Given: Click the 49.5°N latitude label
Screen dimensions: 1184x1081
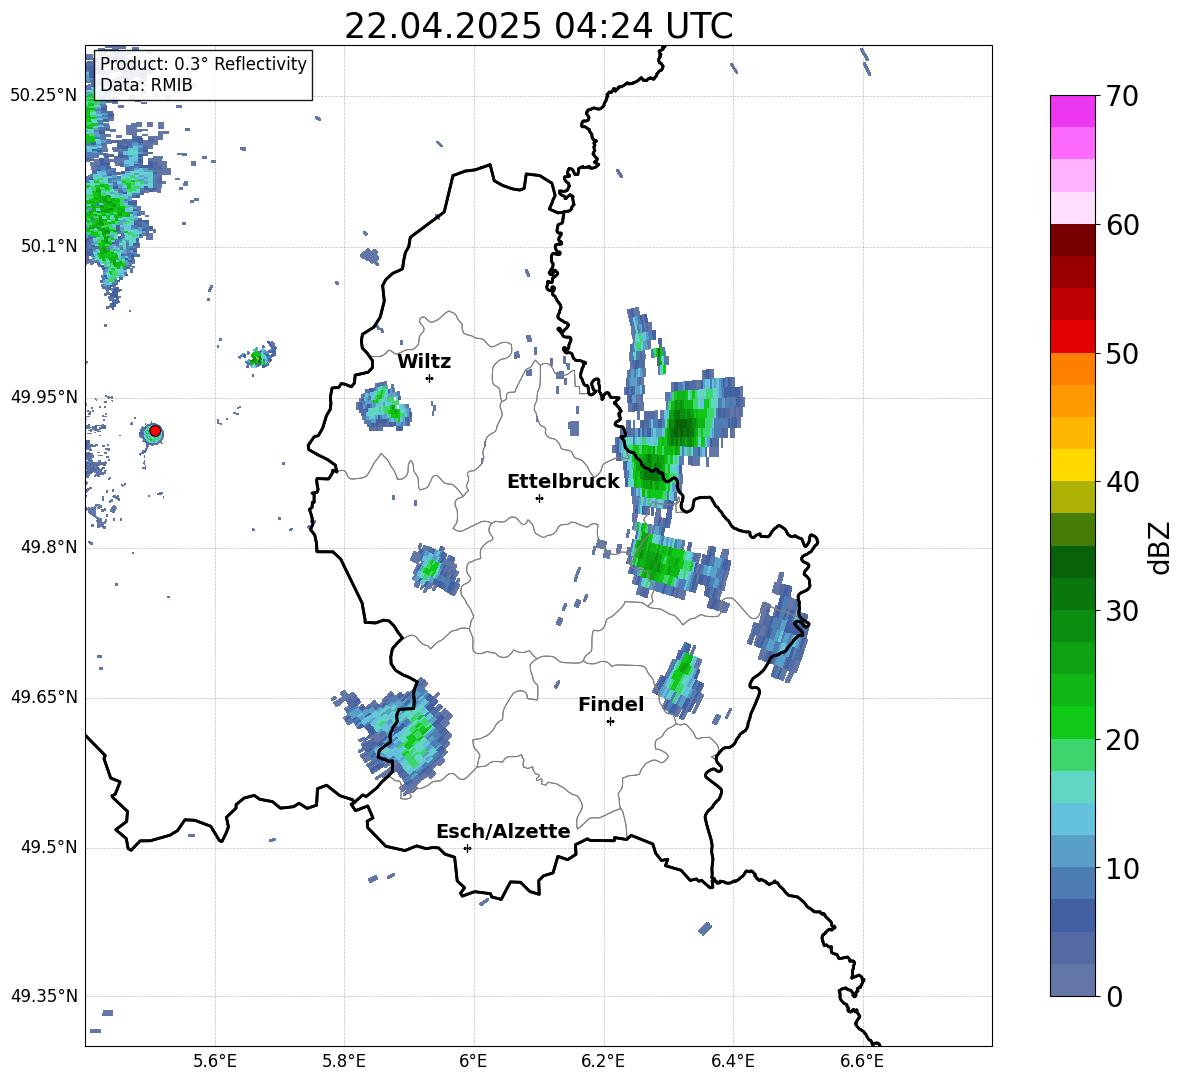Looking at the screenshot, I should tap(49, 848).
